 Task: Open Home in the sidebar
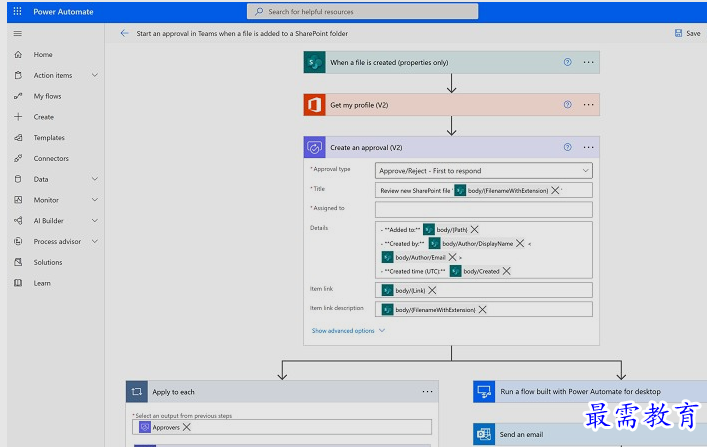tap(43, 55)
